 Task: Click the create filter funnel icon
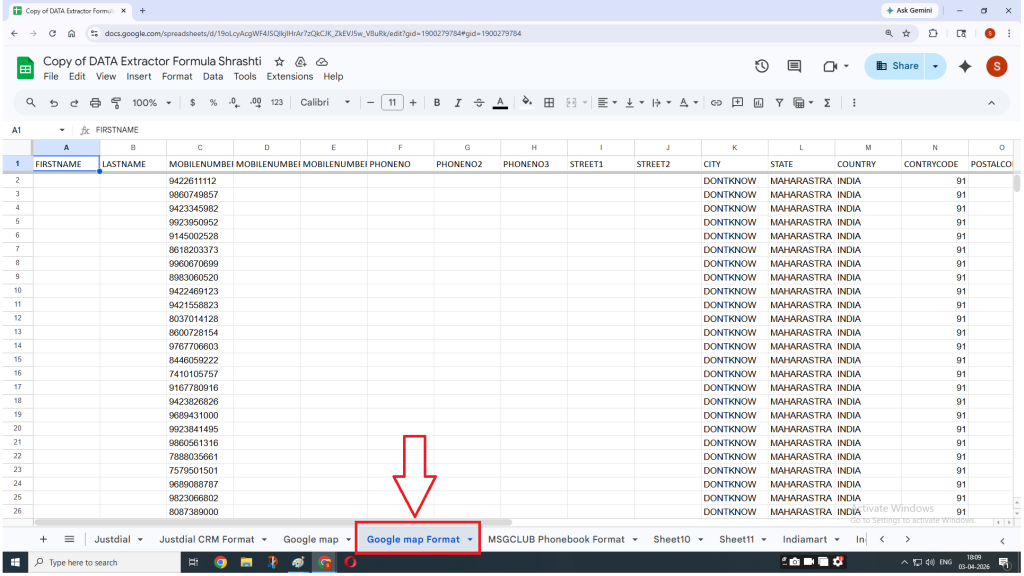[x=778, y=103]
